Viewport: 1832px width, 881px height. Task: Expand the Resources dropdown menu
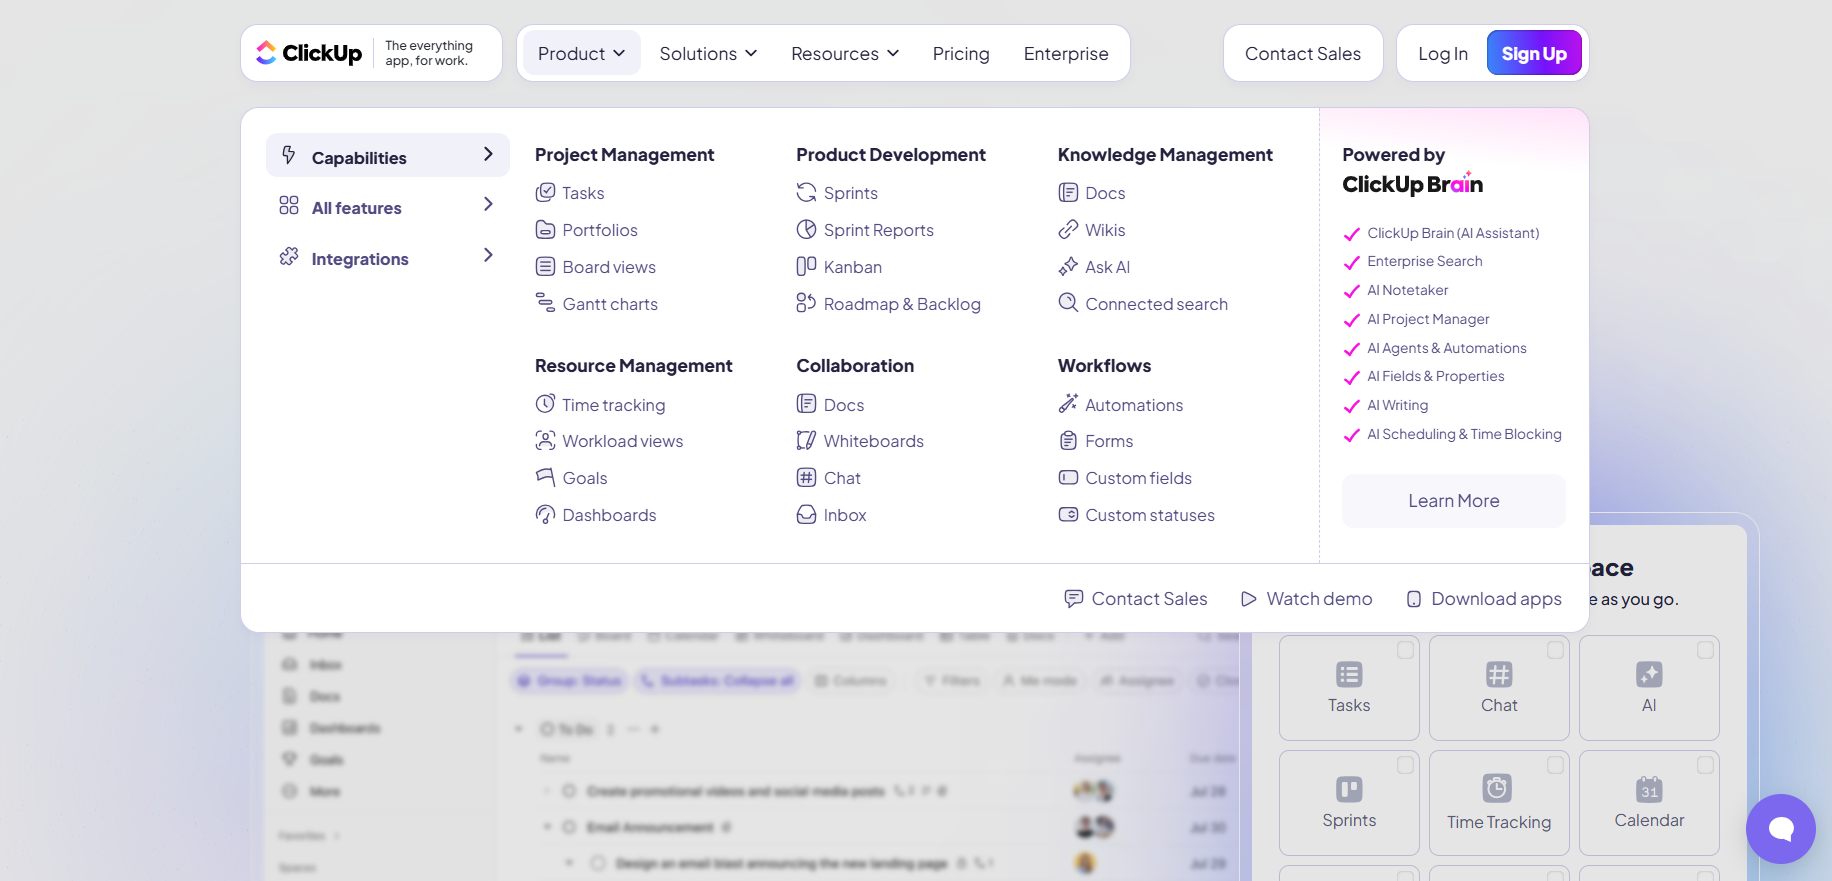[x=845, y=54]
